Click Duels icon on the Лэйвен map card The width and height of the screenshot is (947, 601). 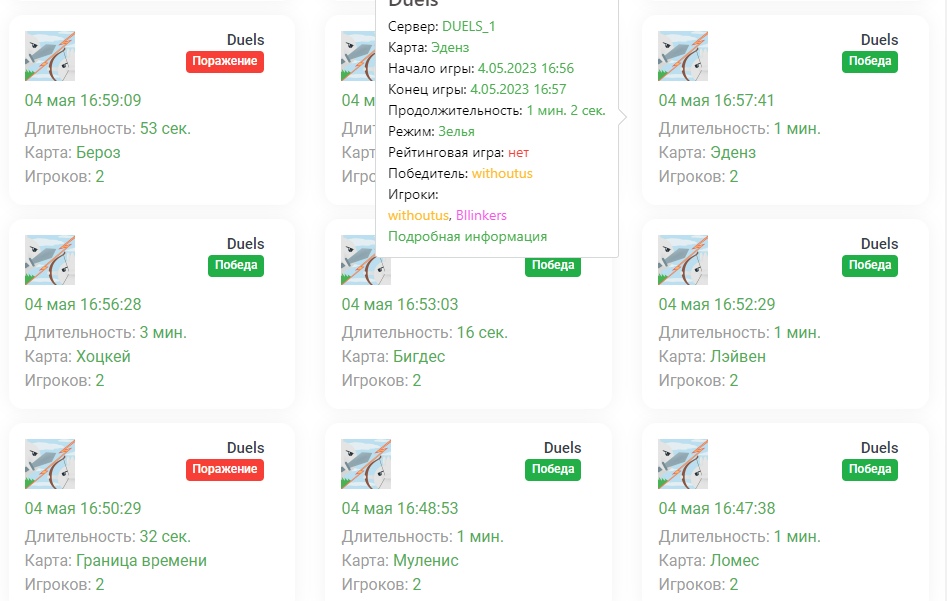pos(683,260)
